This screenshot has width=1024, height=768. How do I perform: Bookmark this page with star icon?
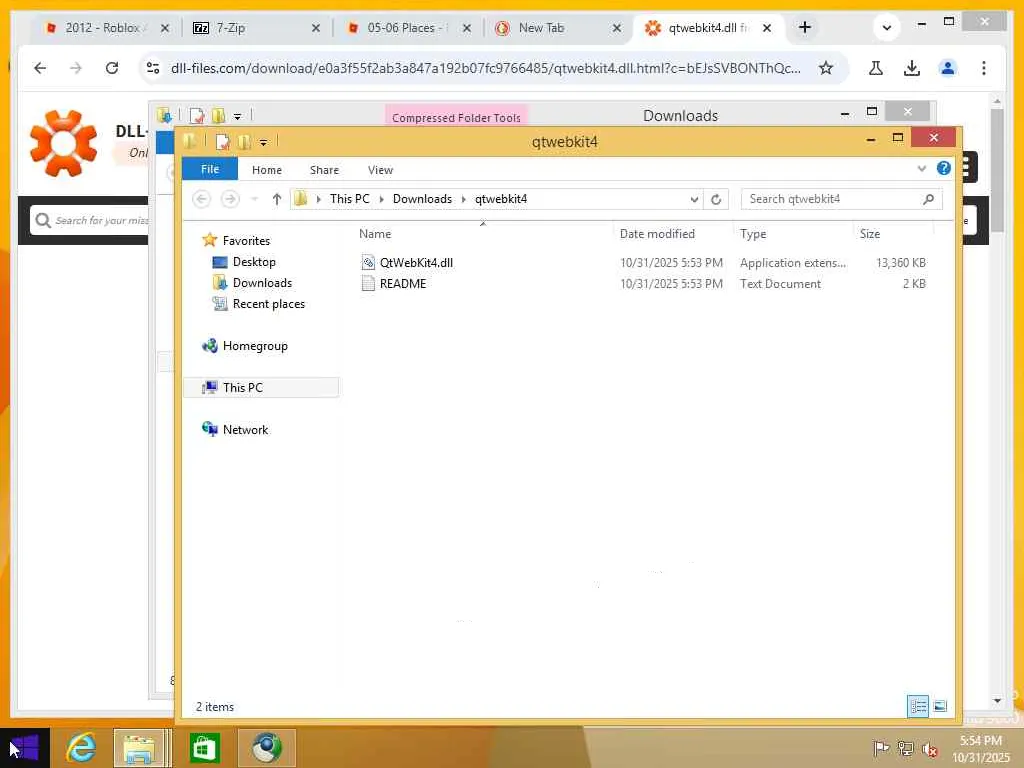[825, 68]
